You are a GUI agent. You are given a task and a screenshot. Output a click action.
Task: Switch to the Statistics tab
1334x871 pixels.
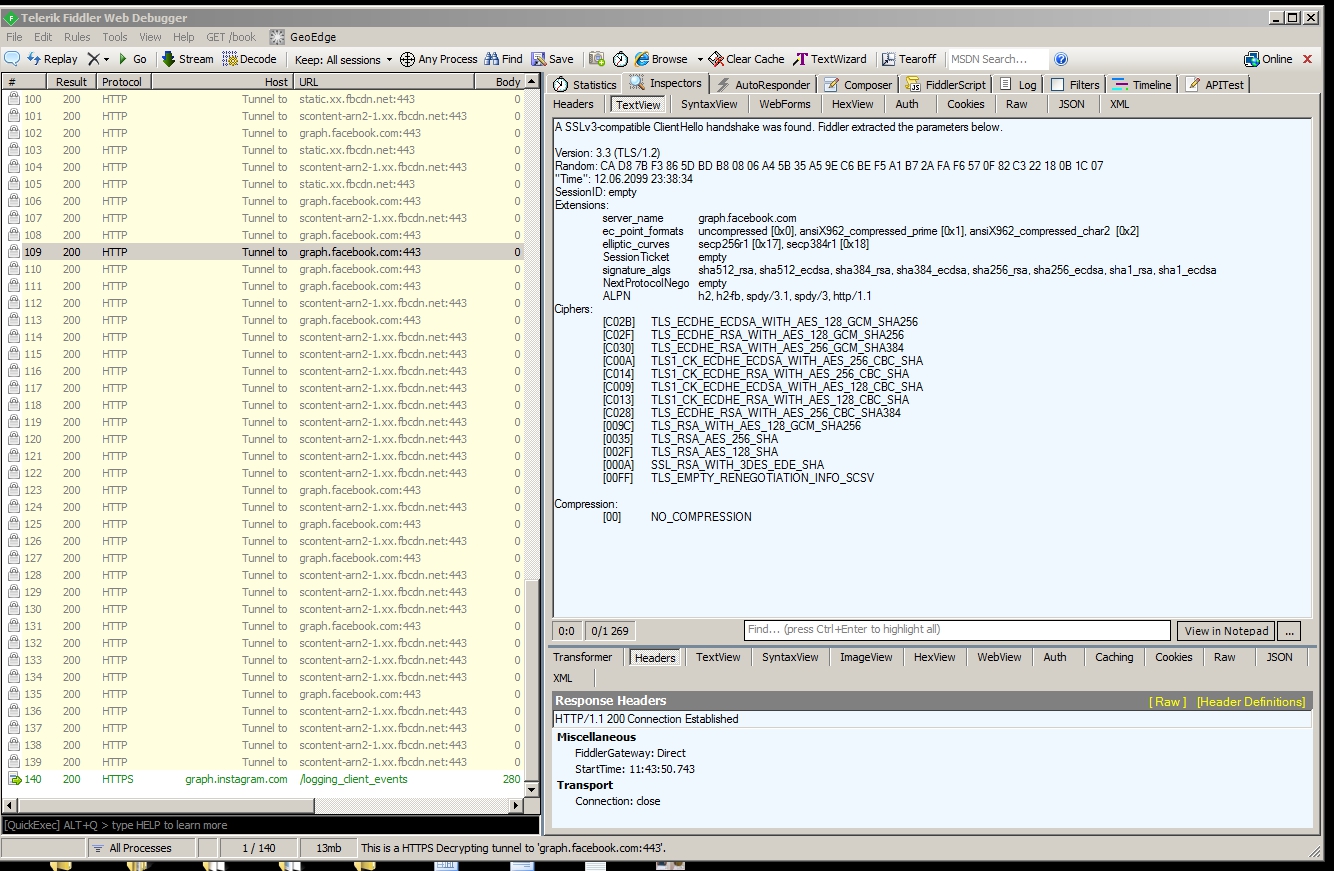tap(585, 85)
